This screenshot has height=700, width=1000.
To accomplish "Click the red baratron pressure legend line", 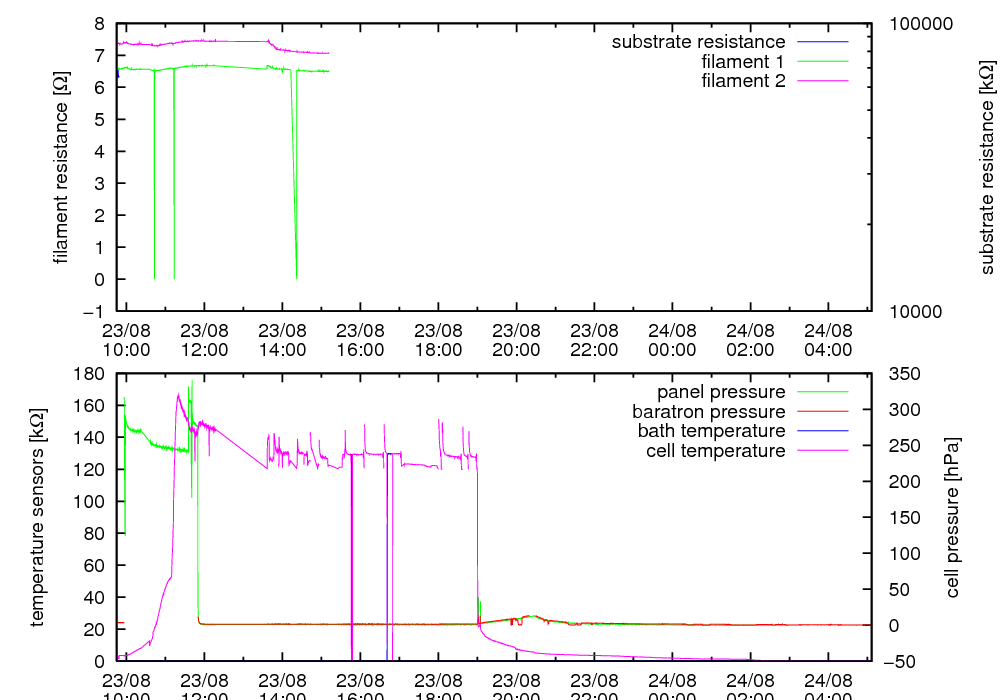I will 823,411.
